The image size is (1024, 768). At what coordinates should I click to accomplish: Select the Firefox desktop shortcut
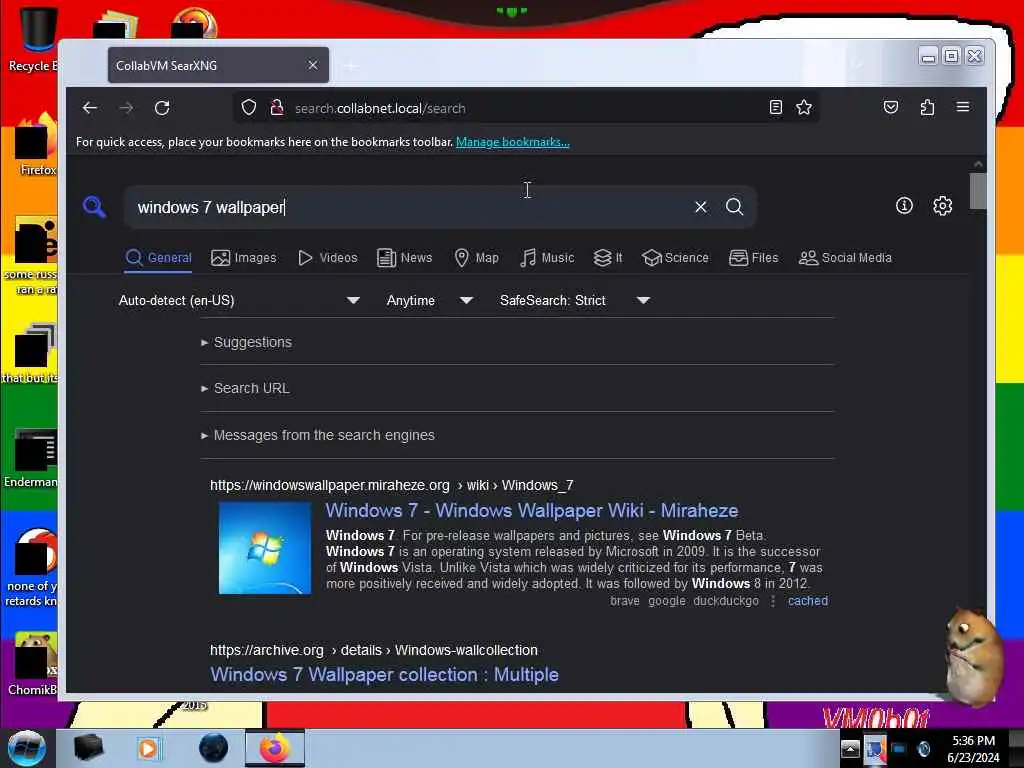(x=36, y=145)
